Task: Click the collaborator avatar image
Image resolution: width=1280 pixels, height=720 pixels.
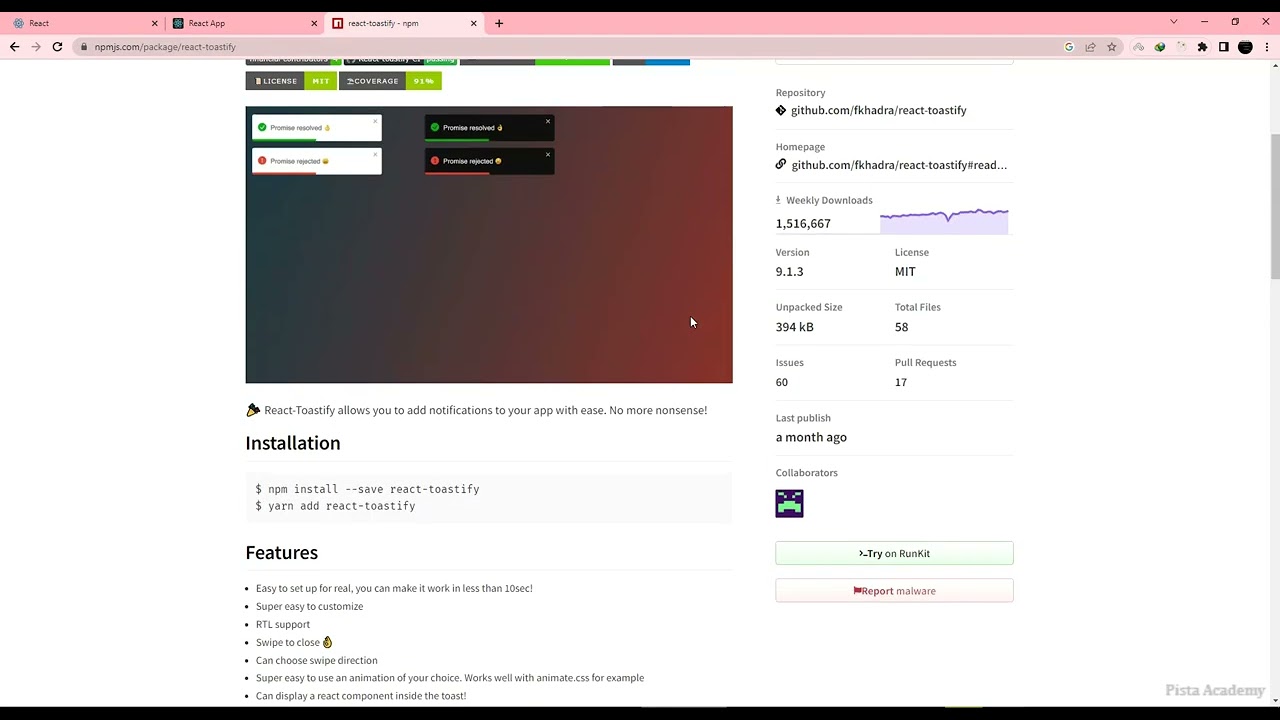Action: (789, 503)
